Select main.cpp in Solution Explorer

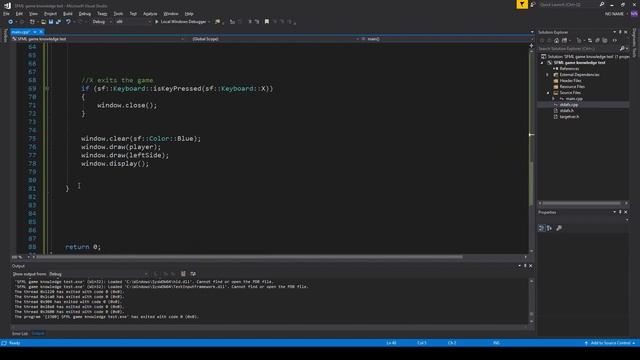coord(573,99)
